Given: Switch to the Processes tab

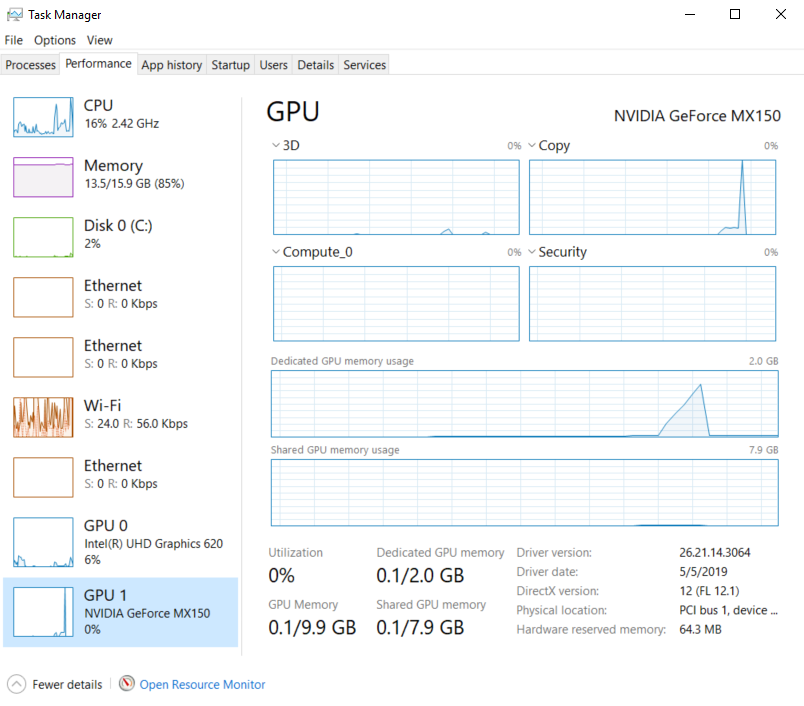Looking at the screenshot, I should (x=31, y=65).
